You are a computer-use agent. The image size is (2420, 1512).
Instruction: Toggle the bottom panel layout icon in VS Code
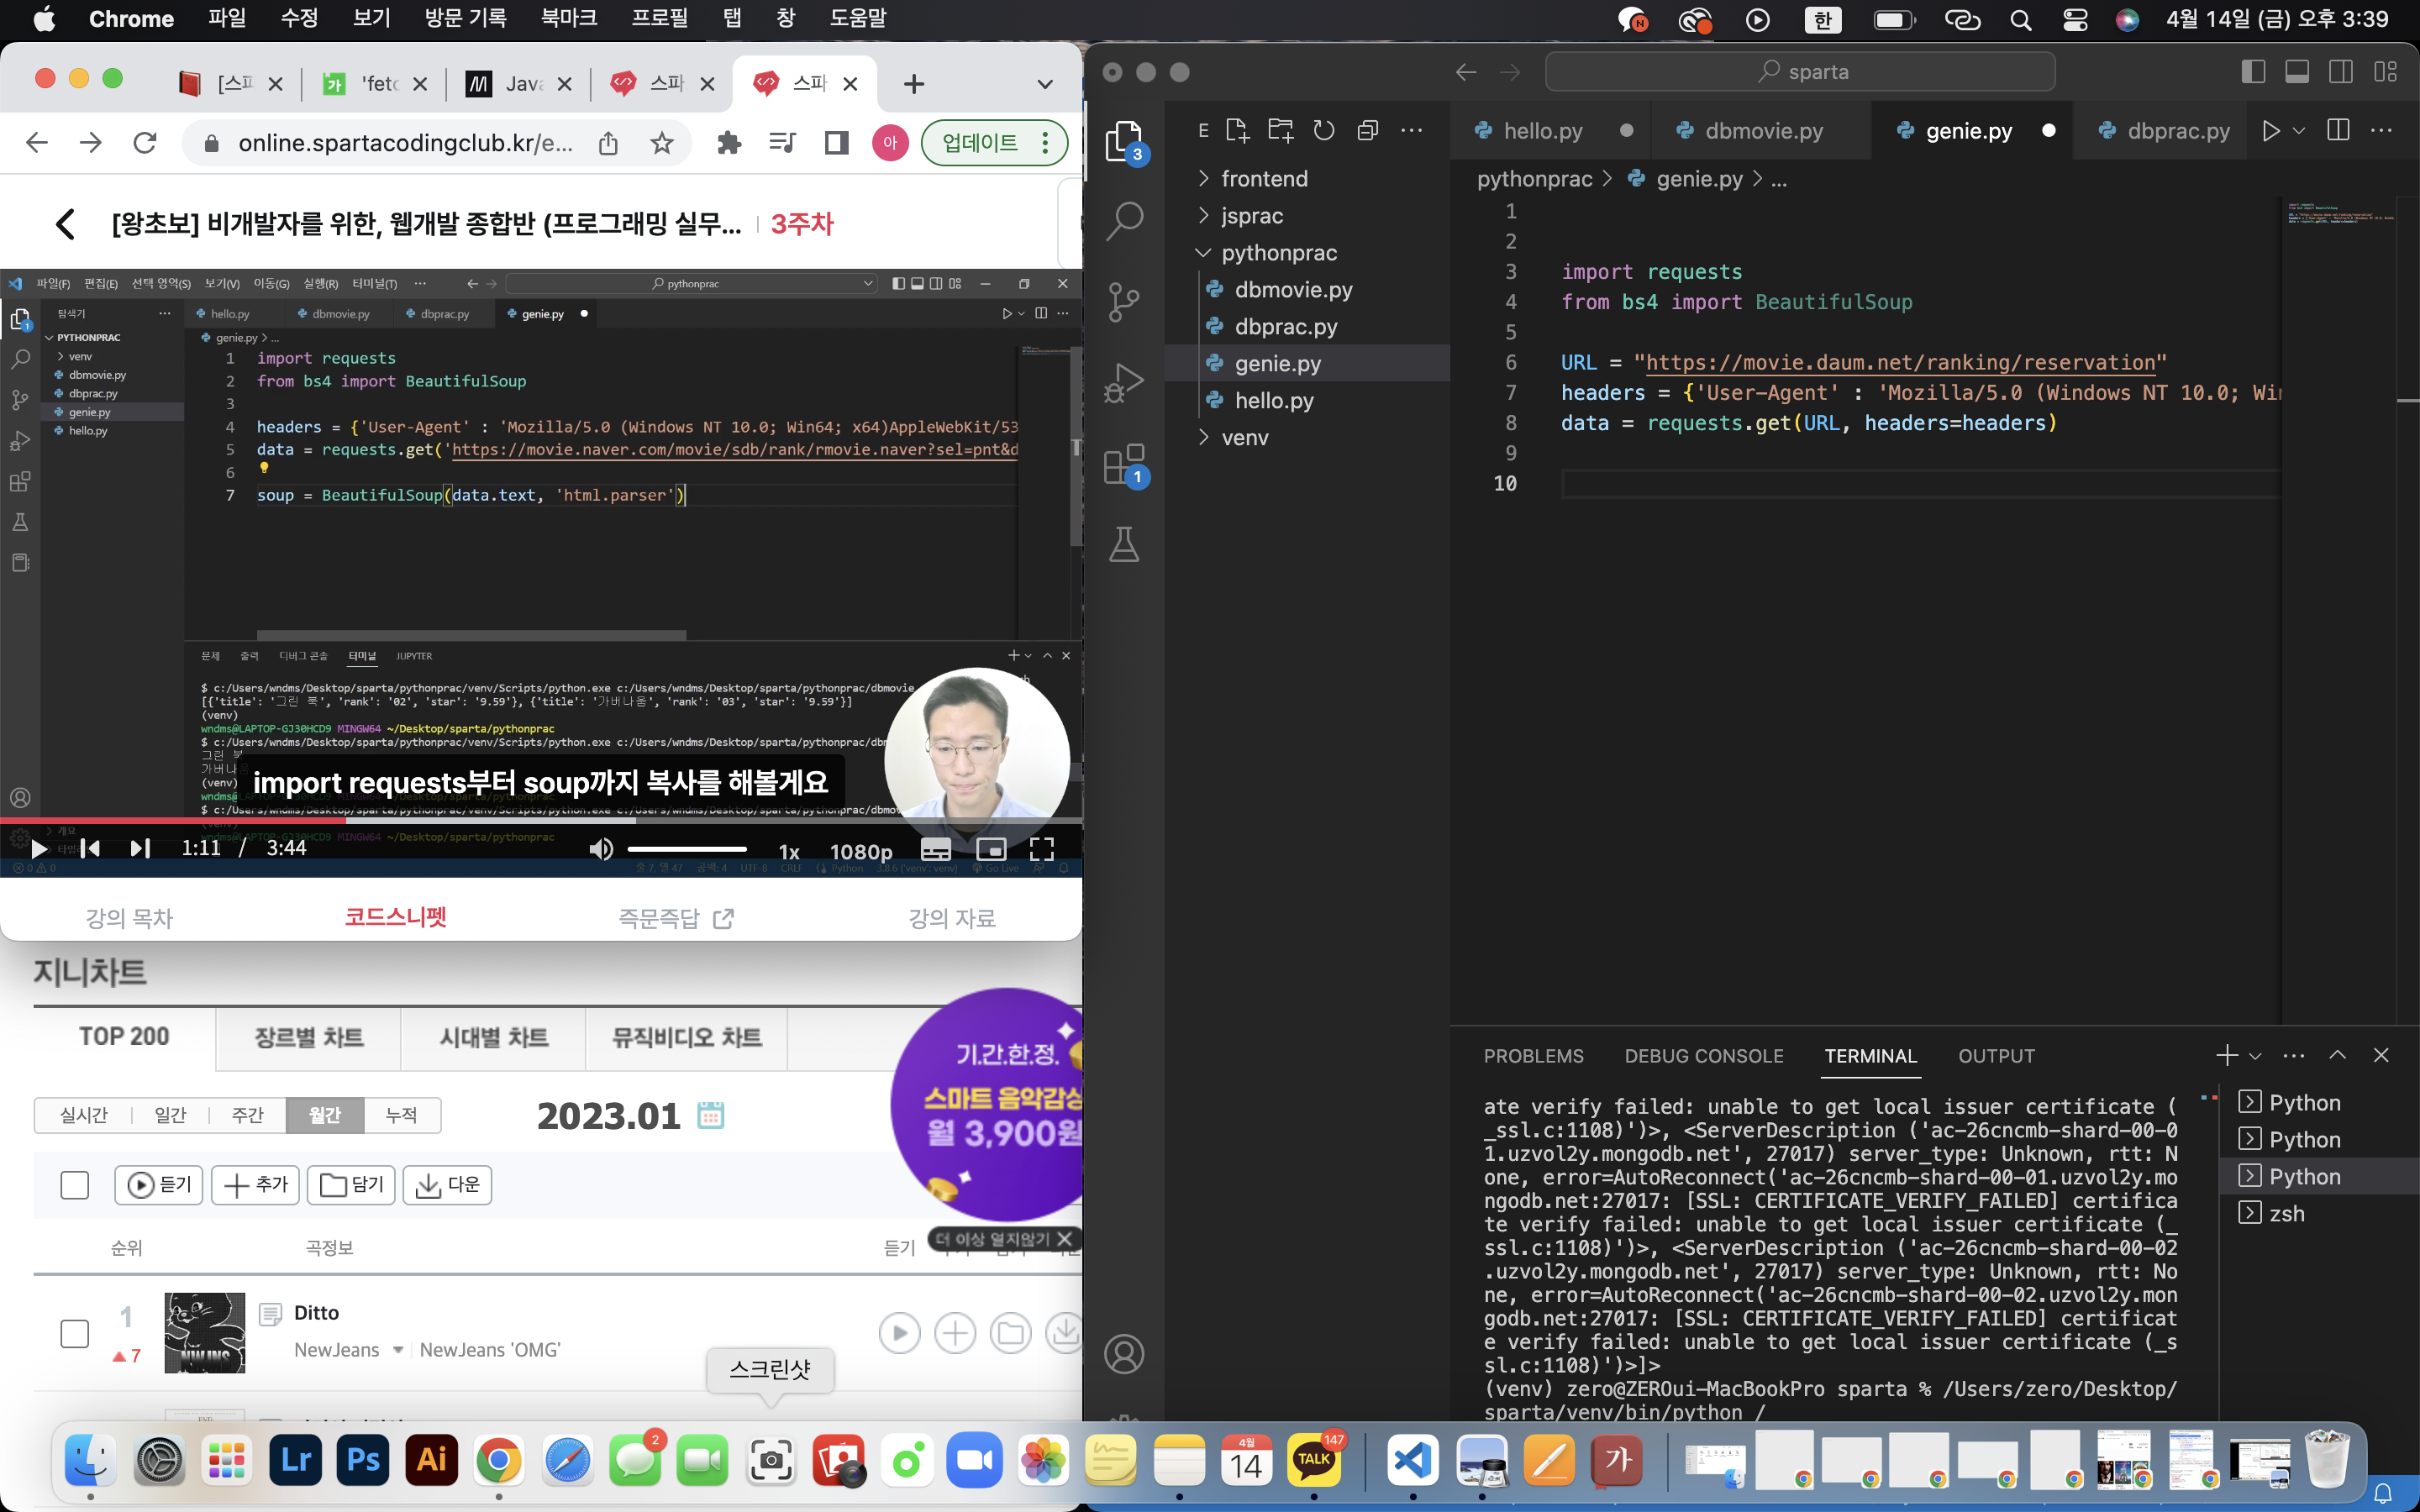[x=2297, y=72]
